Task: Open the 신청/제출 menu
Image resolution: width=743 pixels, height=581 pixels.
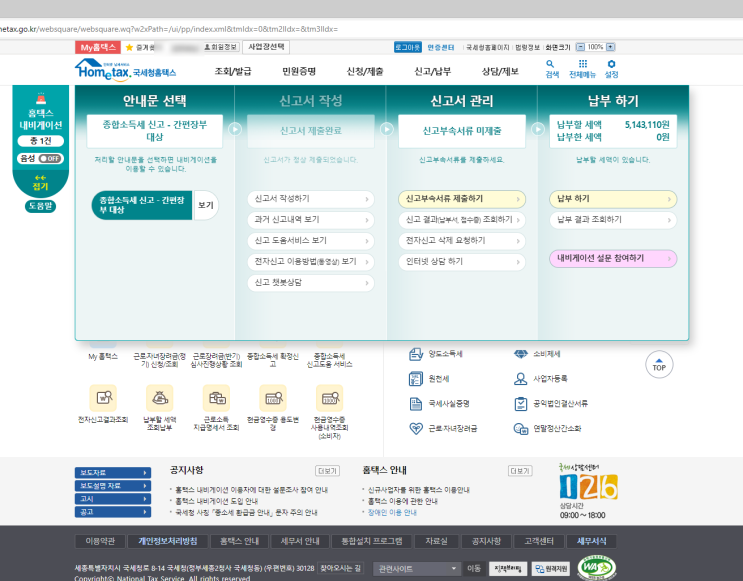Action: pos(365,72)
